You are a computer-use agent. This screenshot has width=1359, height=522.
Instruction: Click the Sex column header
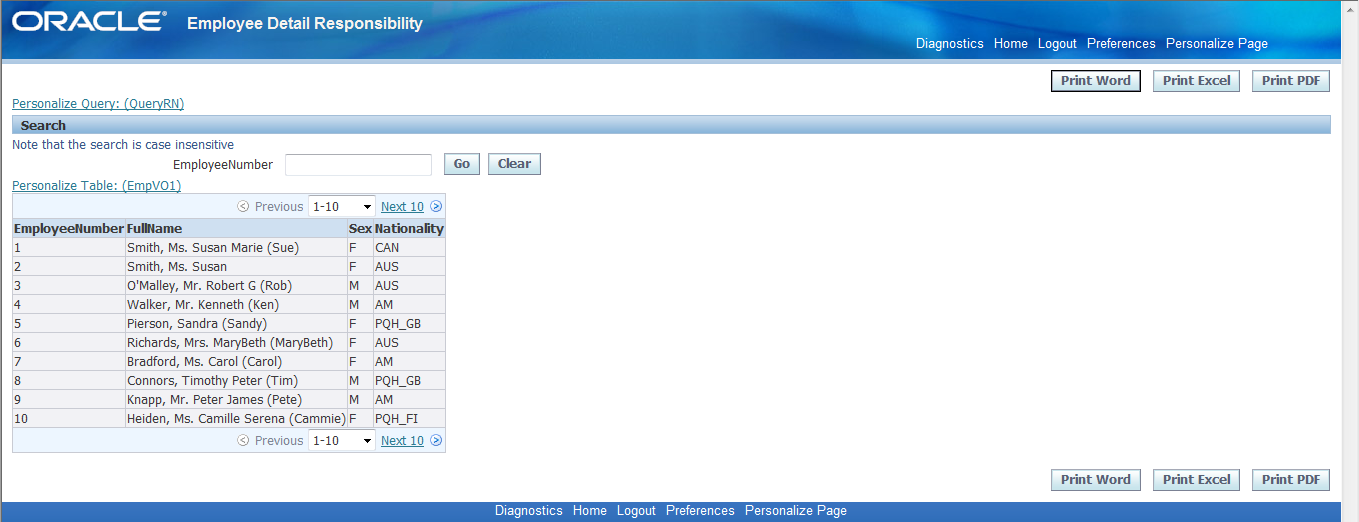tap(360, 229)
